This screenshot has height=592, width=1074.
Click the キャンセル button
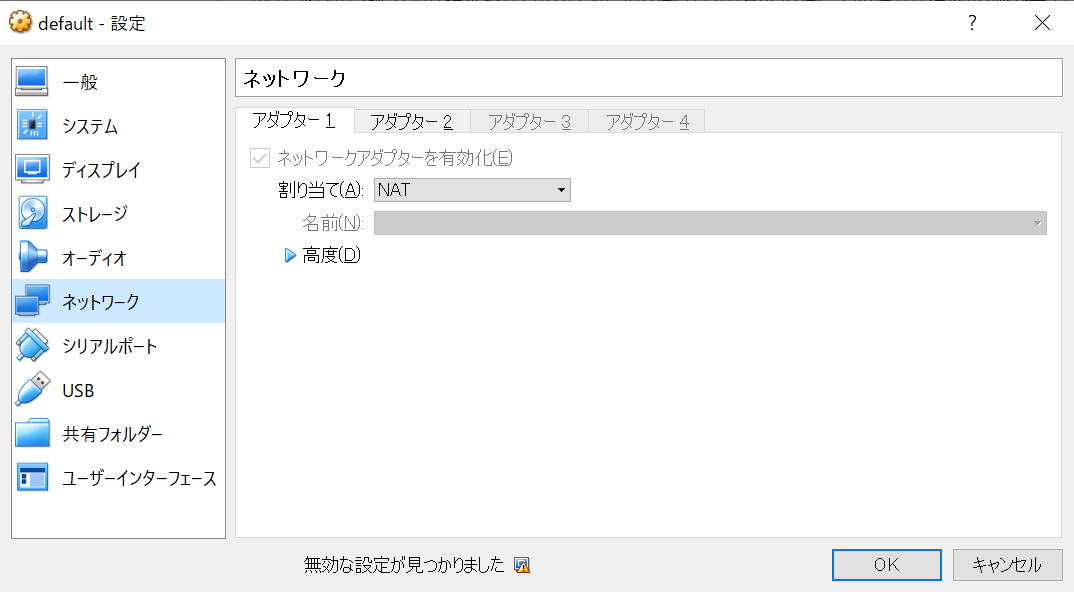[1007, 565]
